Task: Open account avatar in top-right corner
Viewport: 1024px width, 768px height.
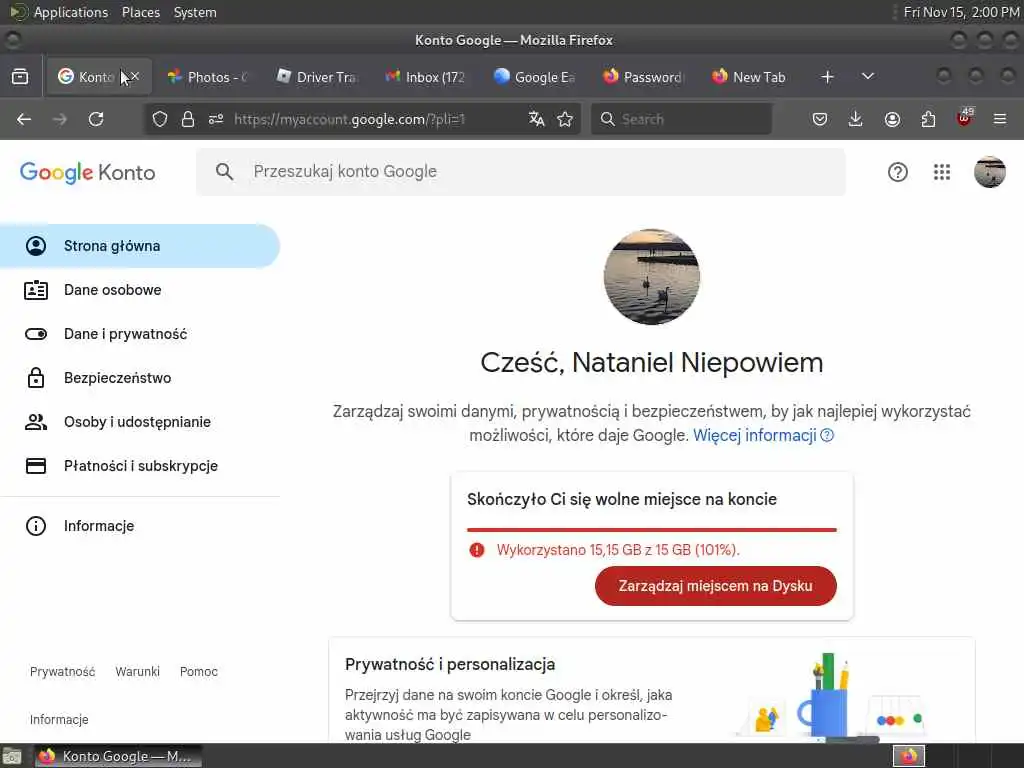Action: [989, 172]
